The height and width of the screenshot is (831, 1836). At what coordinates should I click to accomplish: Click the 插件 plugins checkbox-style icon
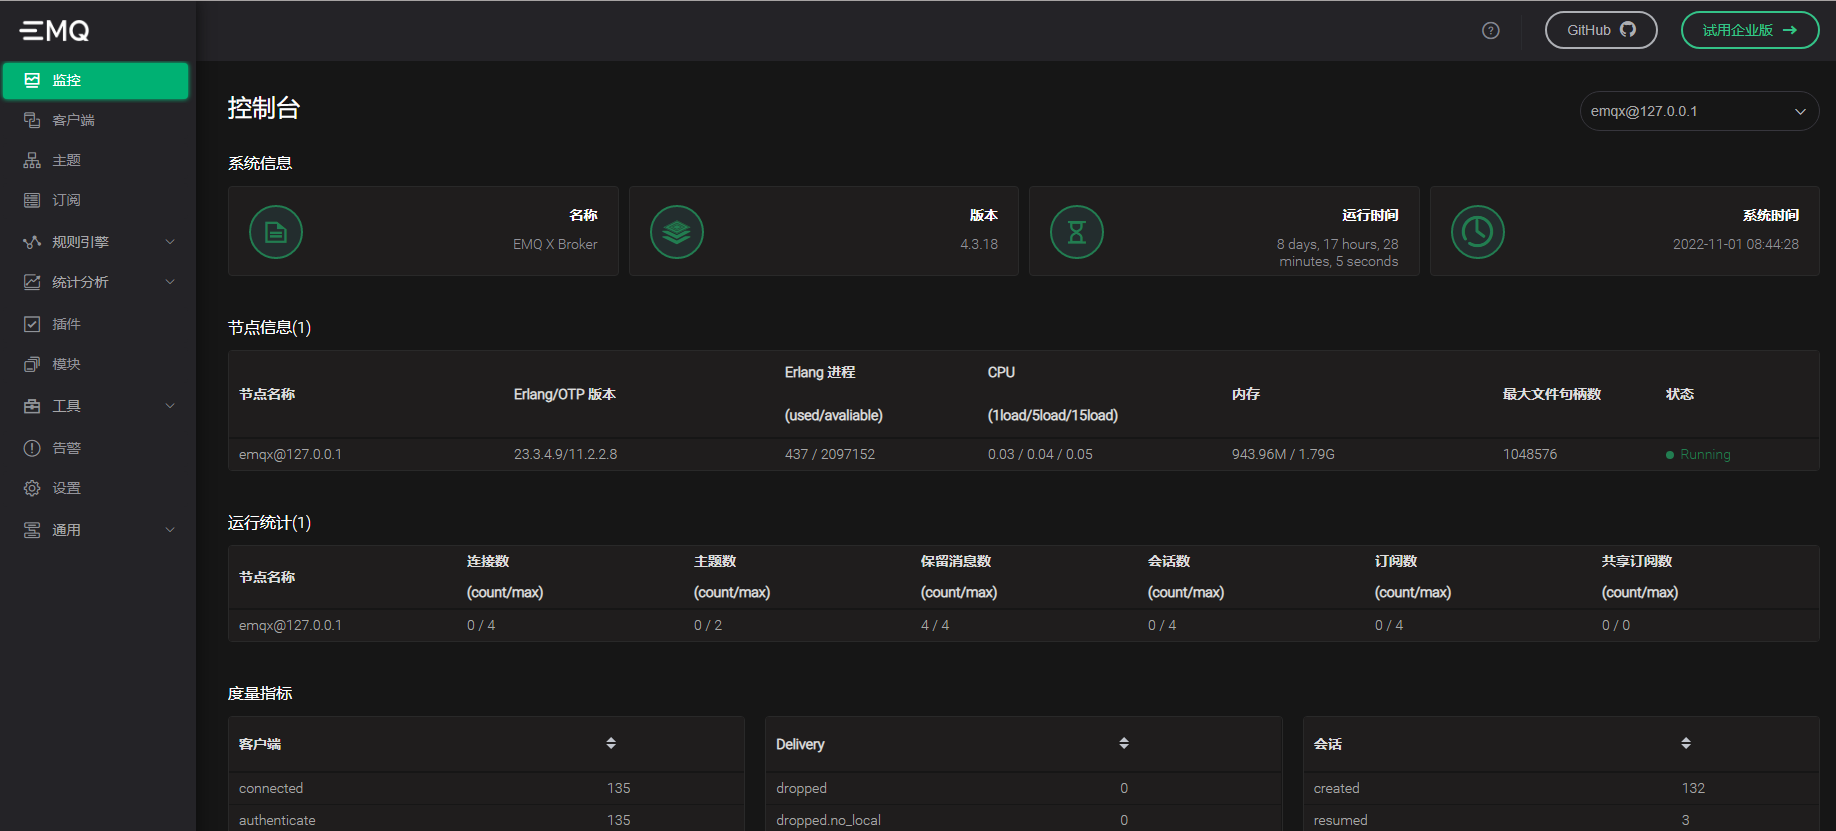click(x=32, y=324)
